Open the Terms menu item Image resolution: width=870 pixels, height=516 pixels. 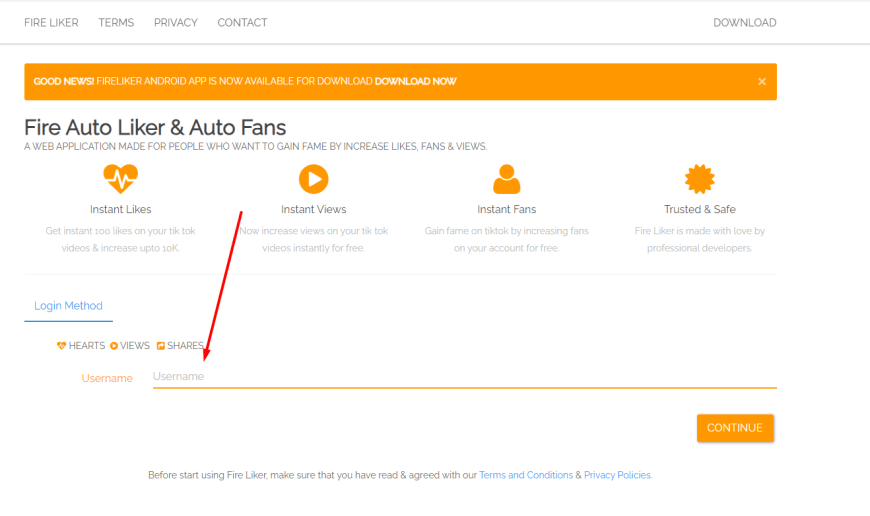click(x=116, y=22)
